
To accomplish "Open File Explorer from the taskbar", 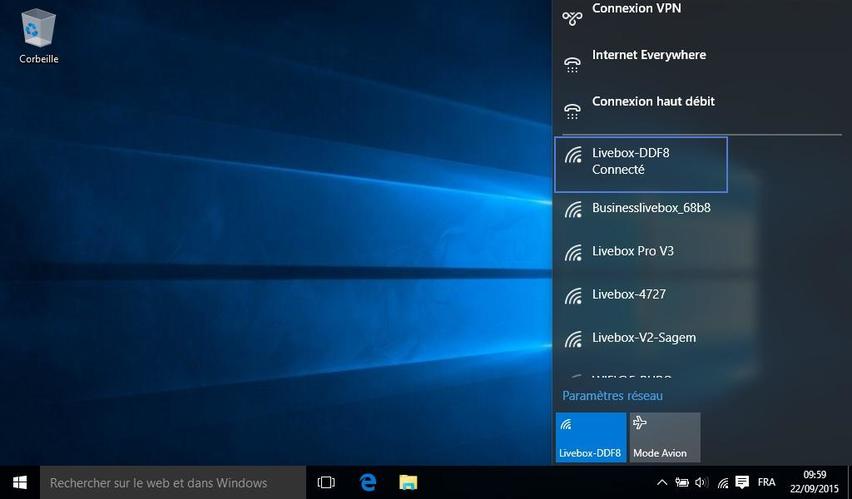I will point(409,482).
